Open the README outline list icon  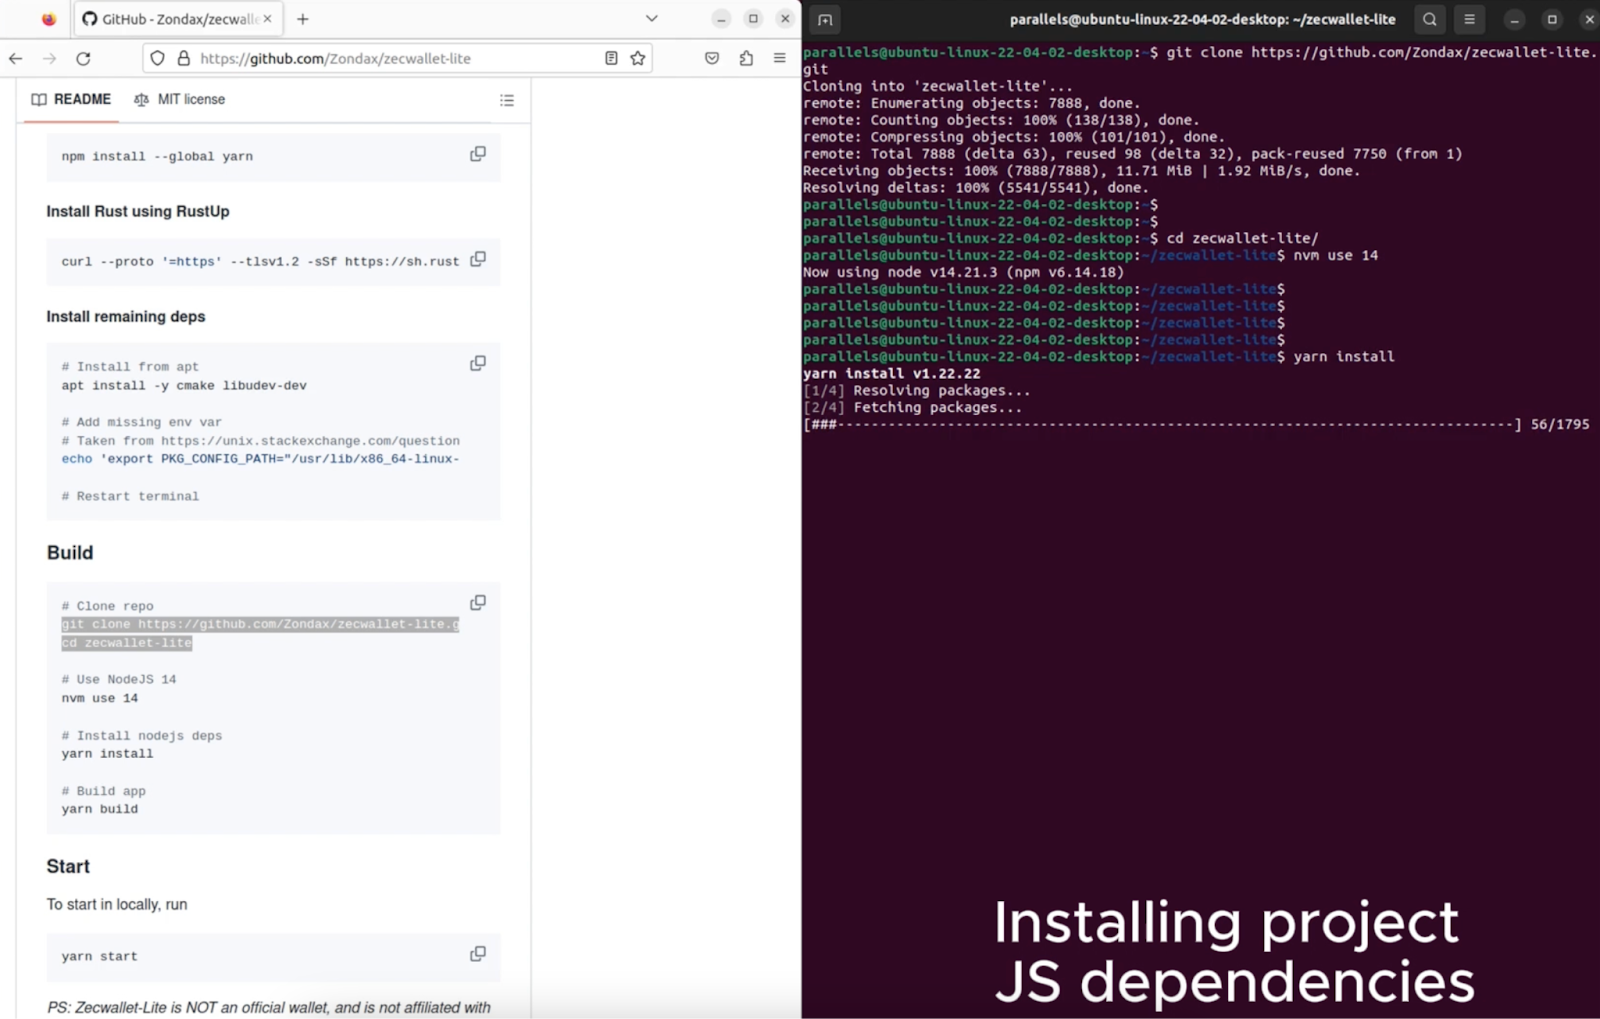[x=507, y=100]
